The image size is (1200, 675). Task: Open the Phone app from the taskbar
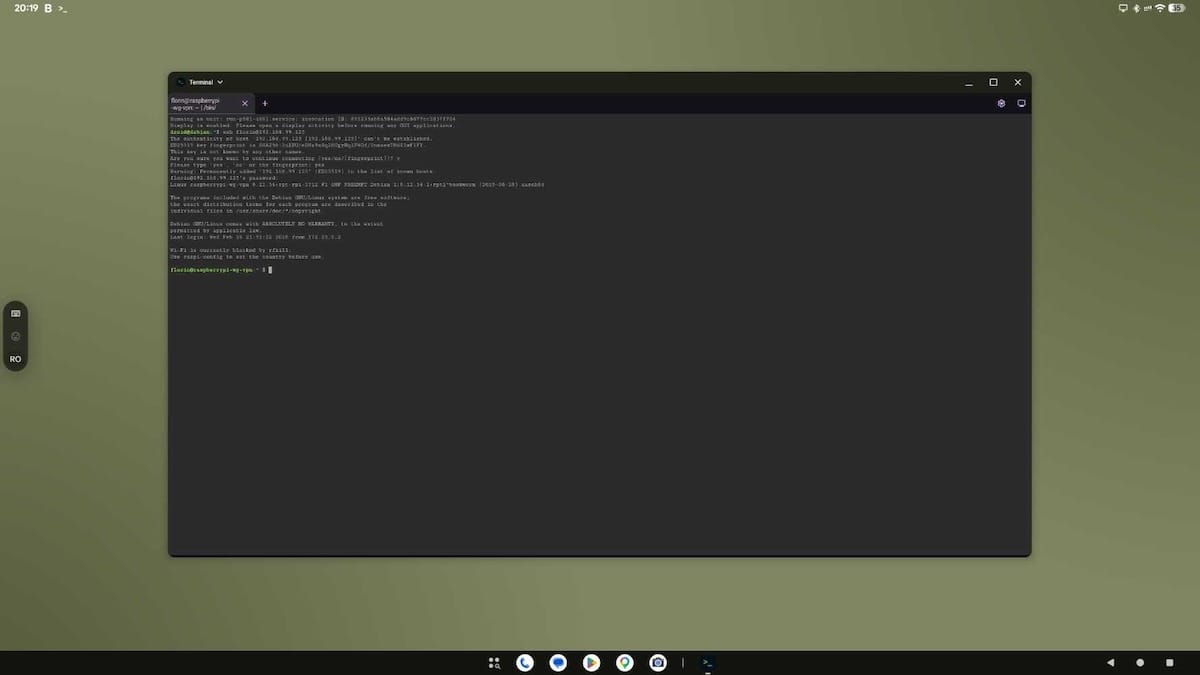525,662
